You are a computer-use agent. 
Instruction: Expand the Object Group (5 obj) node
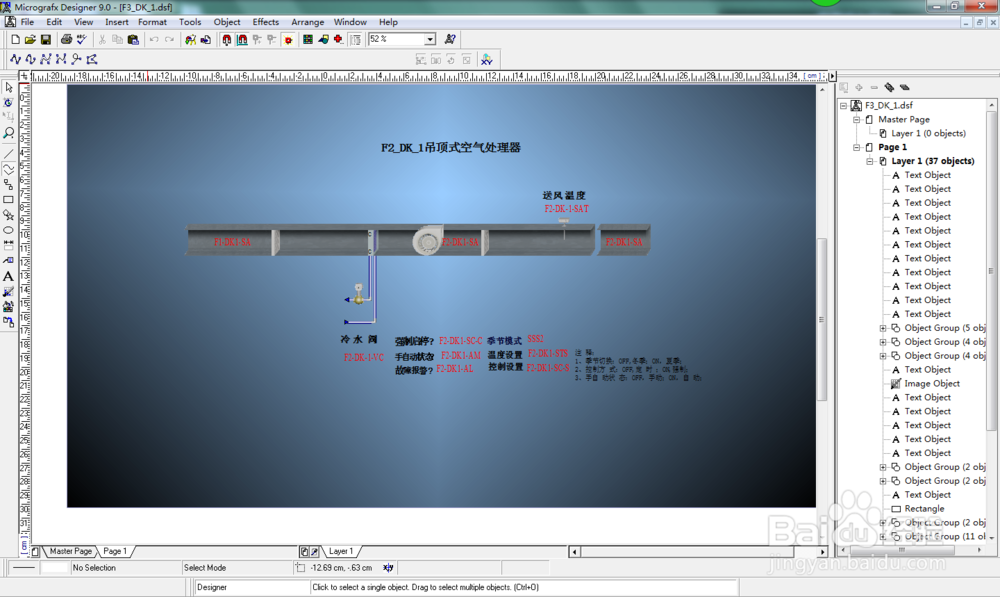(883, 328)
